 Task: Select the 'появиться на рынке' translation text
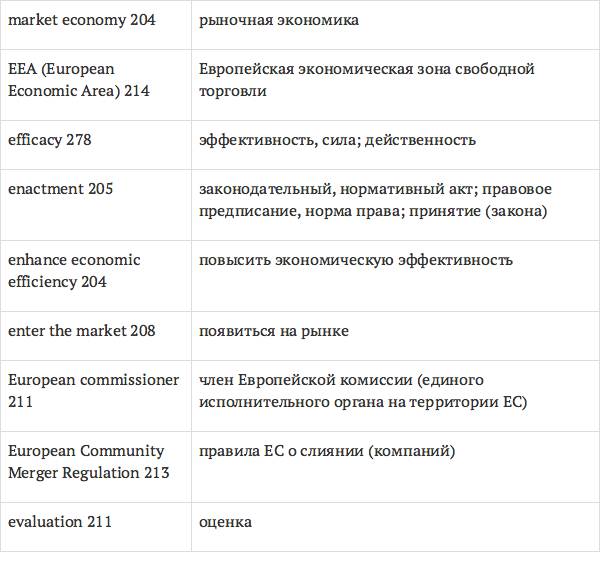click(274, 331)
